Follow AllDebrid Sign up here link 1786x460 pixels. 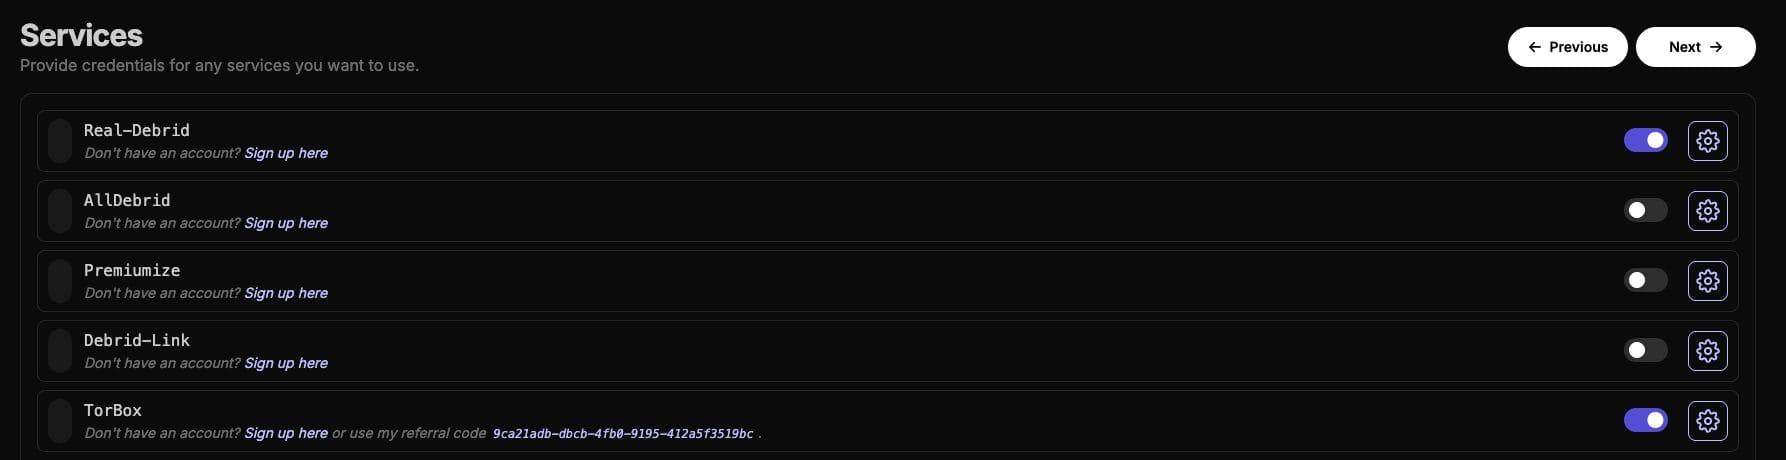point(286,223)
